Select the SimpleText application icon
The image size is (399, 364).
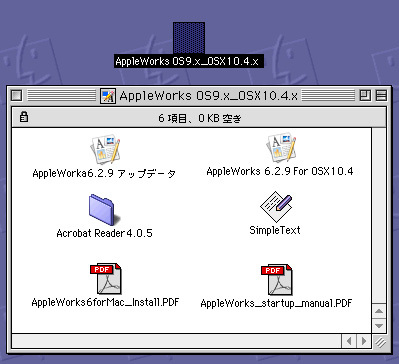click(x=276, y=207)
